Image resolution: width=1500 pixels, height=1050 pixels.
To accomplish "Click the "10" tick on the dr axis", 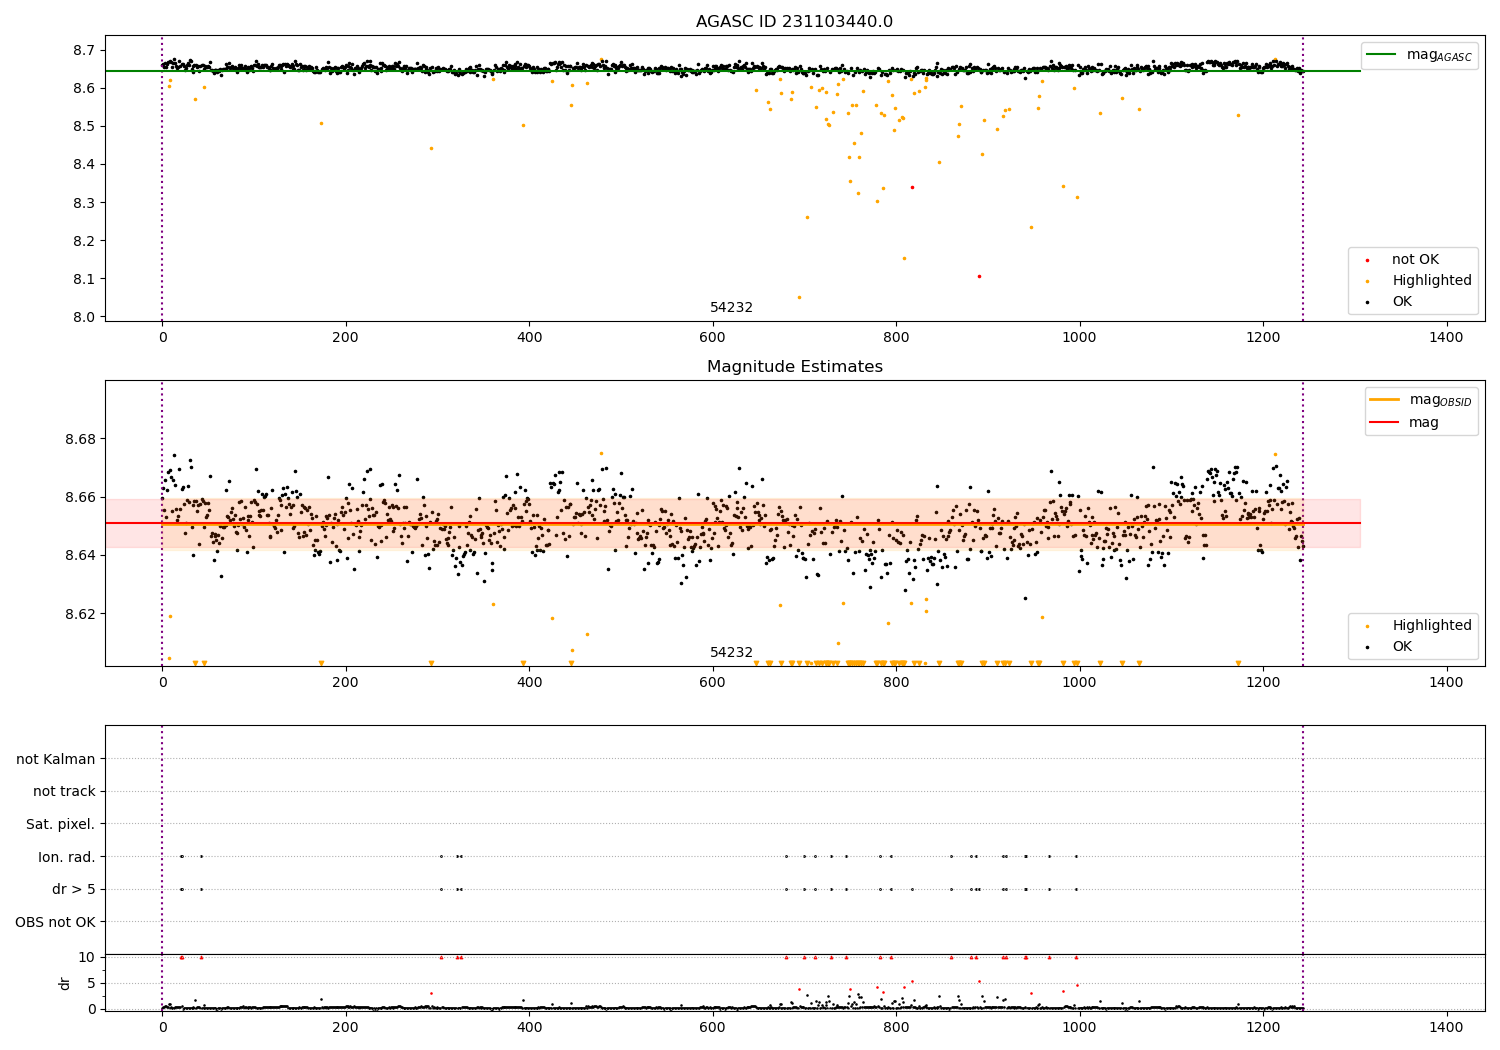I will pos(87,957).
